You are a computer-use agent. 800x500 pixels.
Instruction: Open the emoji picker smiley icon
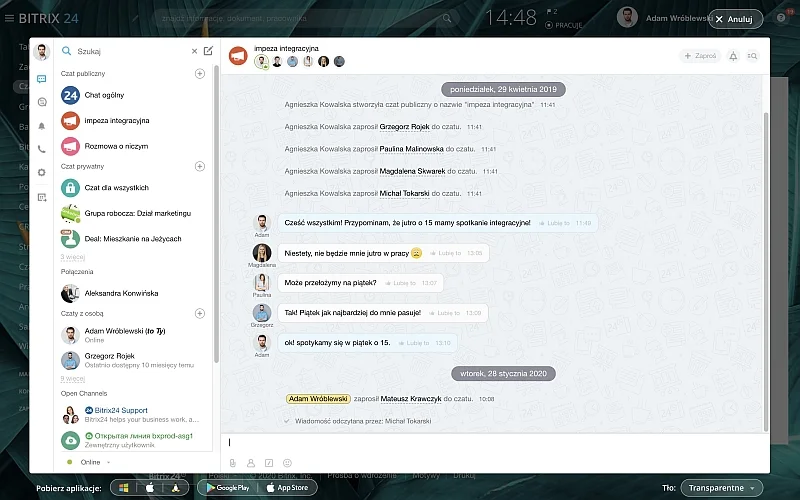pyautogui.click(x=287, y=463)
